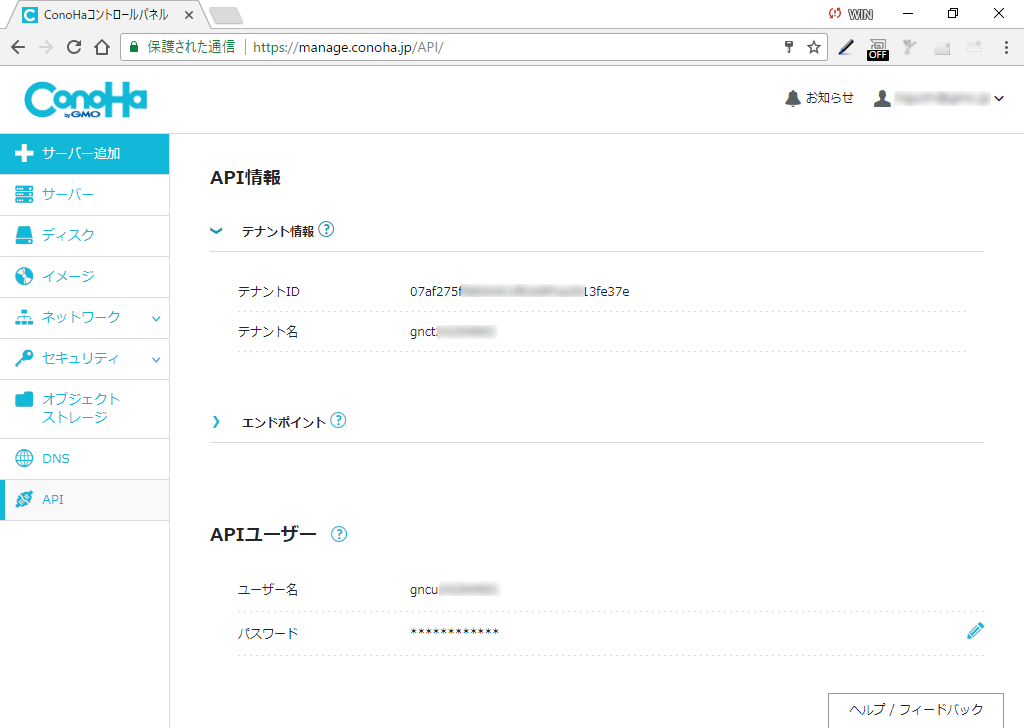Collapse the テナント情報 section chevron

tap(216, 230)
